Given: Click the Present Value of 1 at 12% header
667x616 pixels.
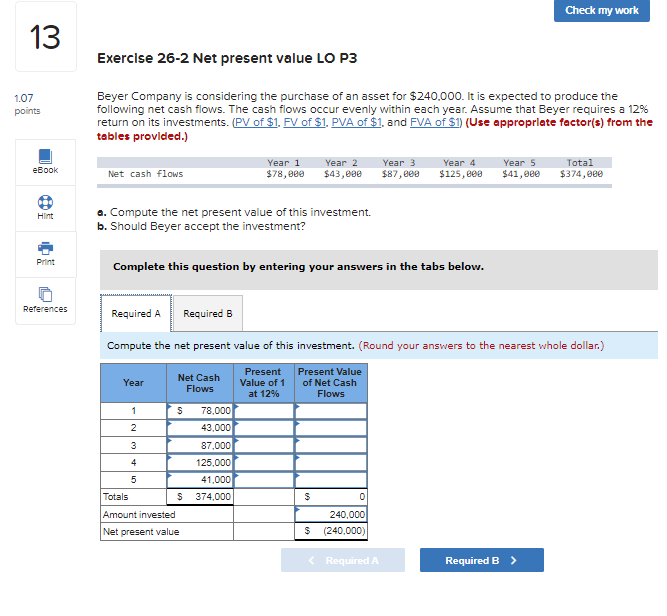Looking at the screenshot, I should point(264,383).
